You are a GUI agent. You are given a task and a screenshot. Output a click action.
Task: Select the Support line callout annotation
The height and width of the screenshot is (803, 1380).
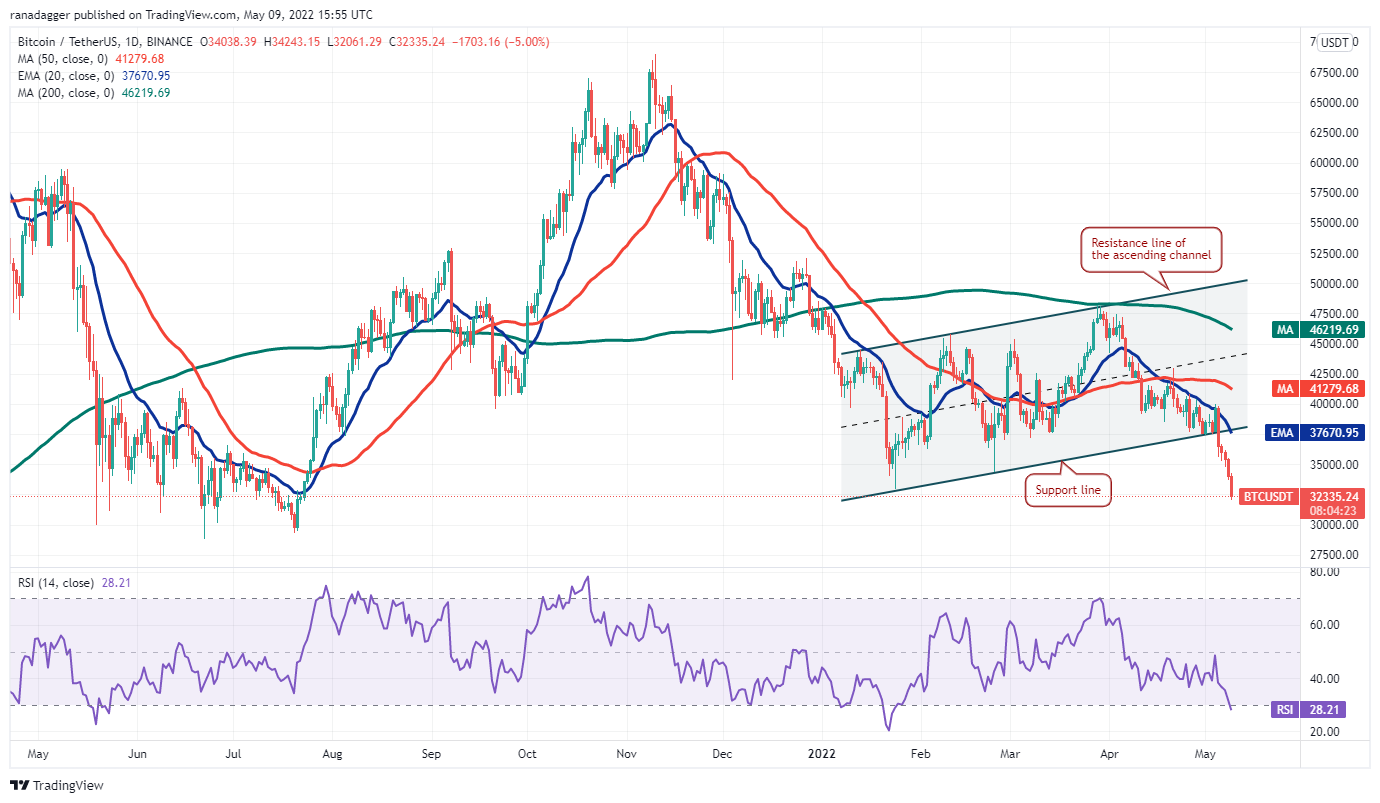(x=1068, y=490)
